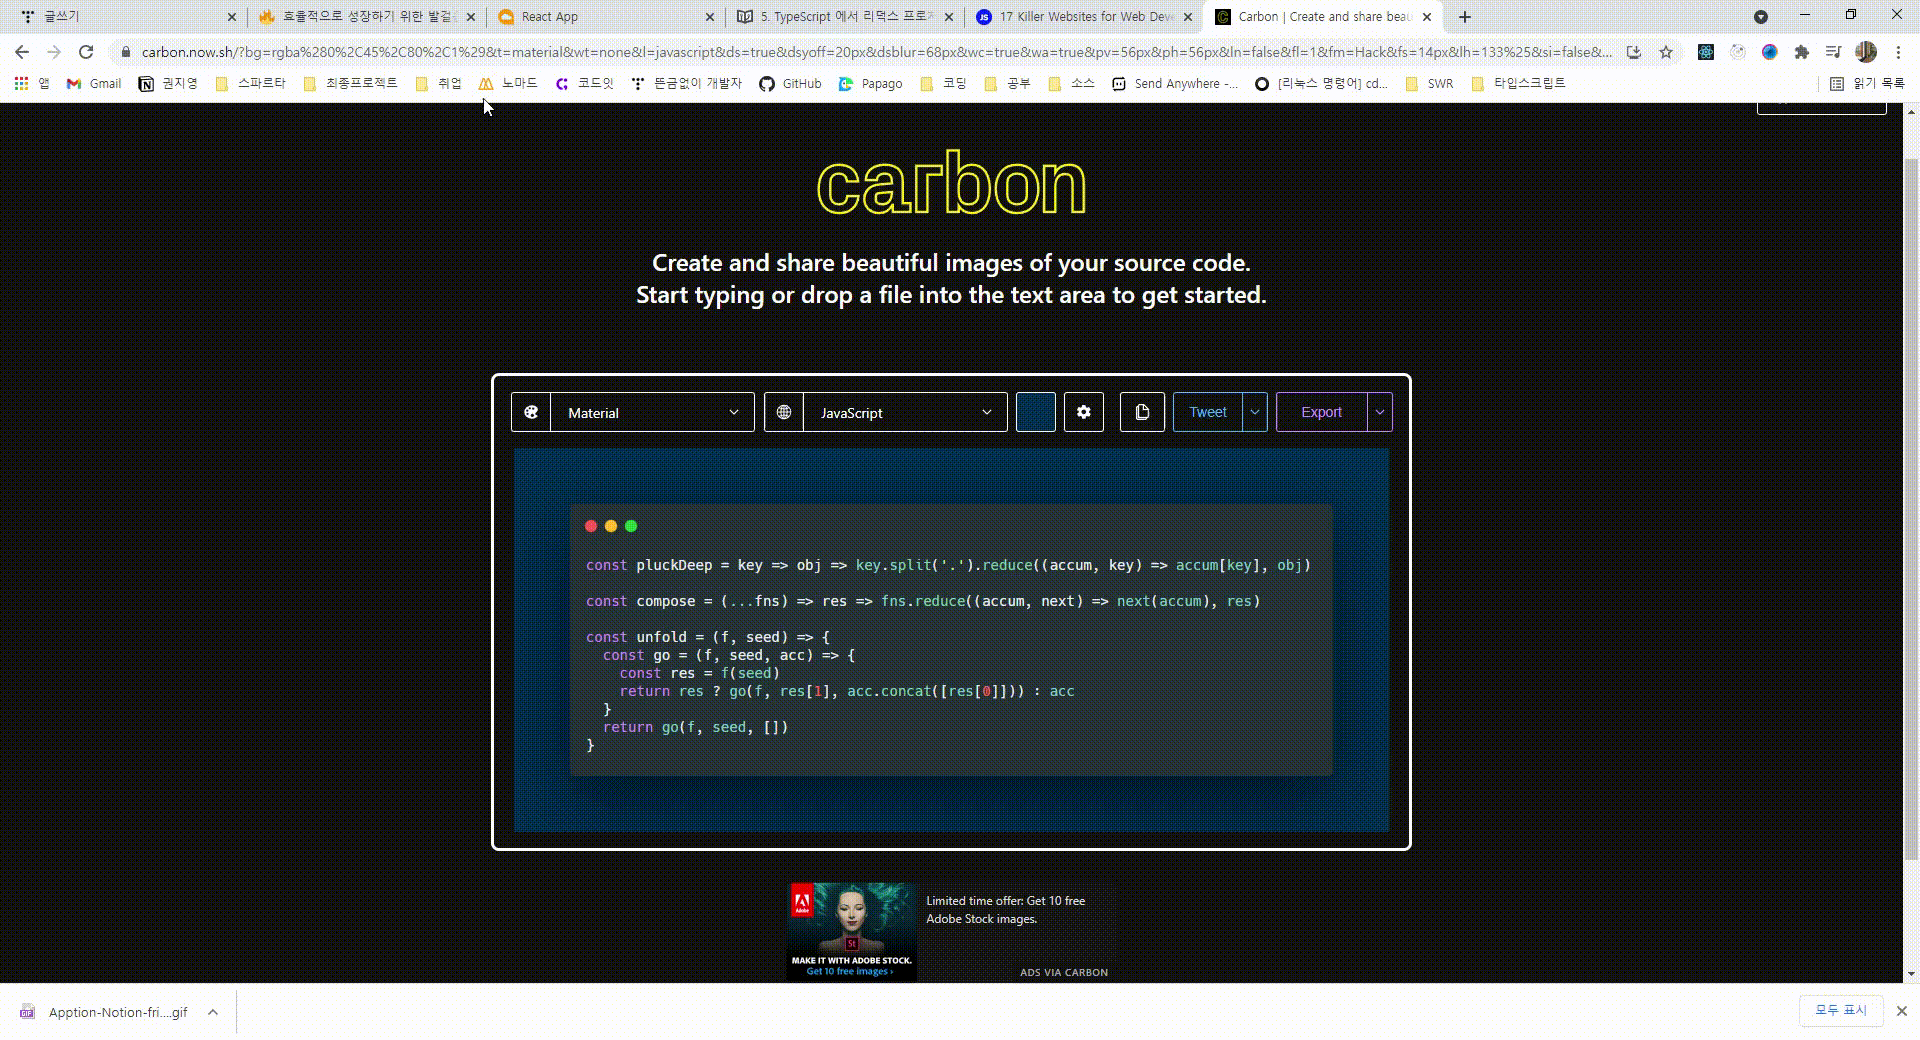Close the downloads bar
The image size is (1920, 1040).
click(1902, 1011)
